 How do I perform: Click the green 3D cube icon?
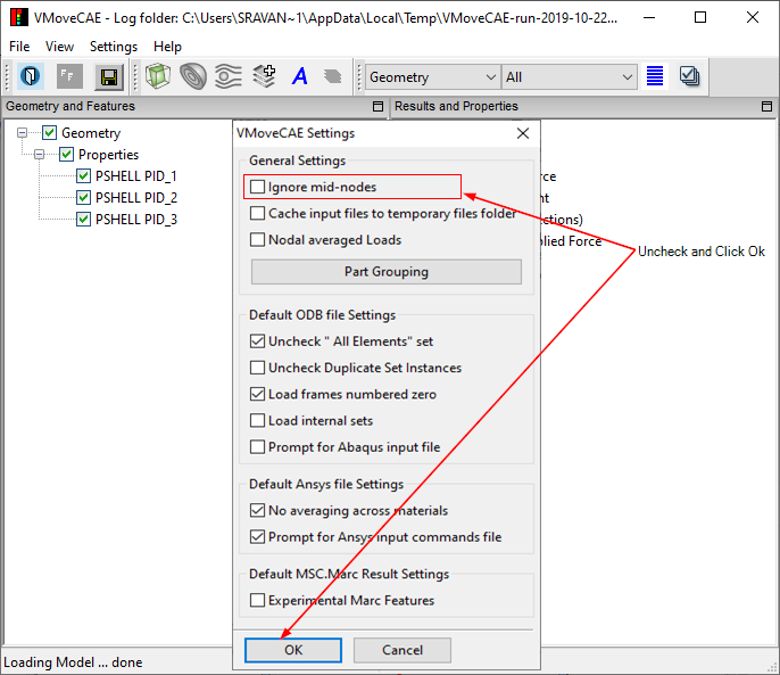(158, 77)
